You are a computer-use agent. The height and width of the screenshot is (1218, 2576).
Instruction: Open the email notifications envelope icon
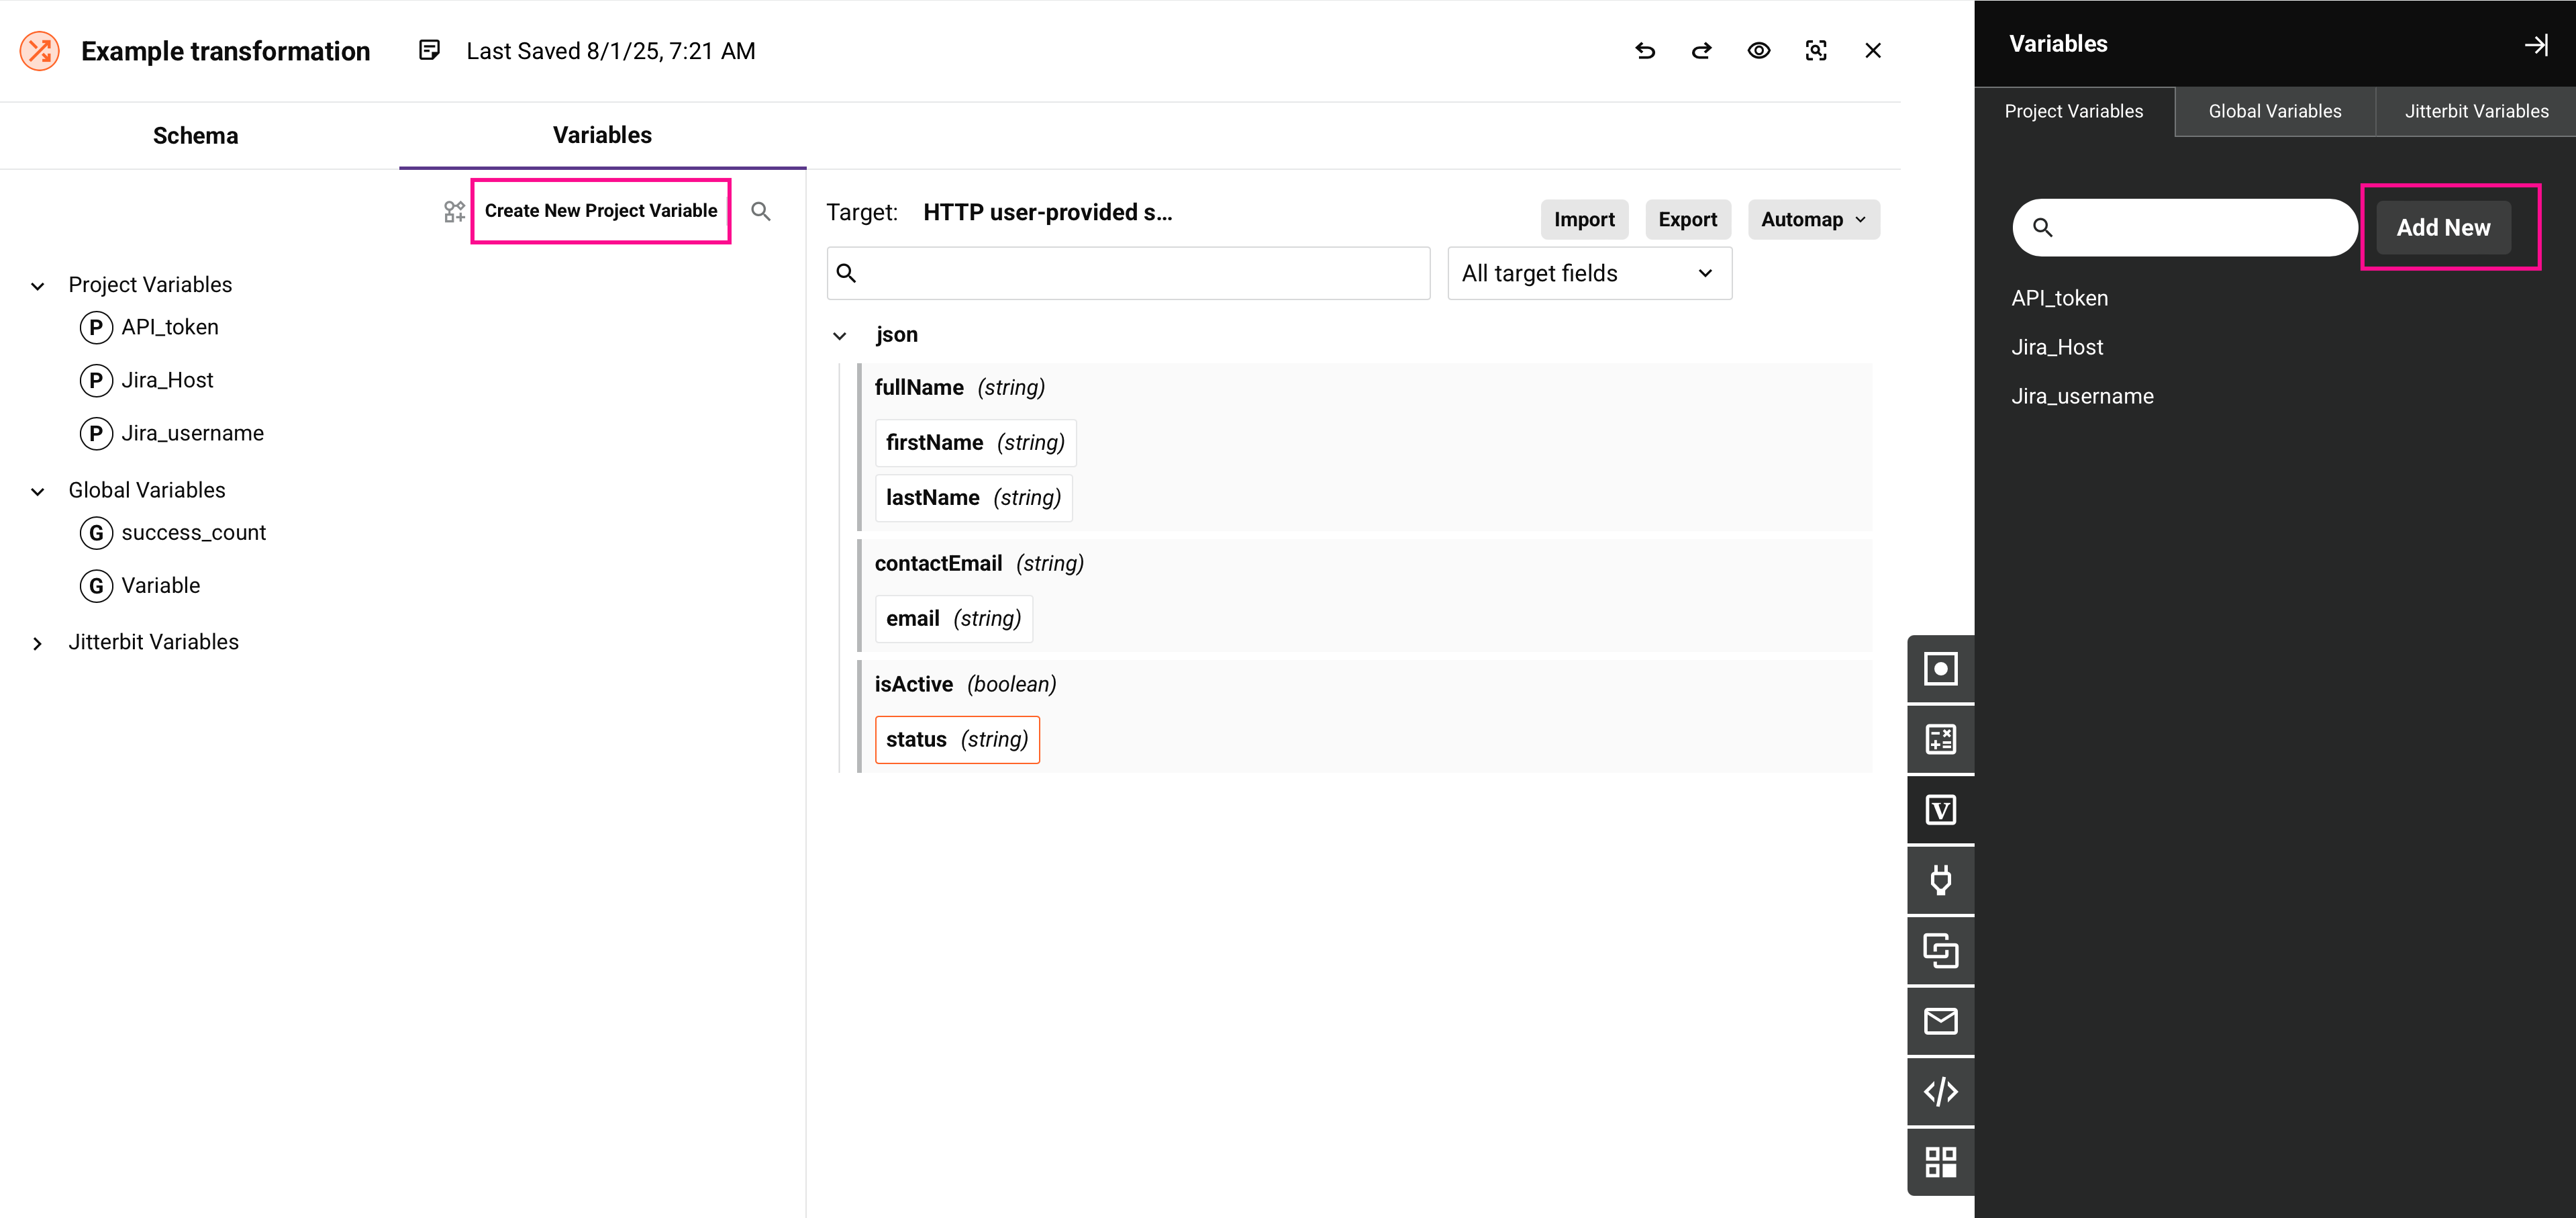pyautogui.click(x=1940, y=1021)
